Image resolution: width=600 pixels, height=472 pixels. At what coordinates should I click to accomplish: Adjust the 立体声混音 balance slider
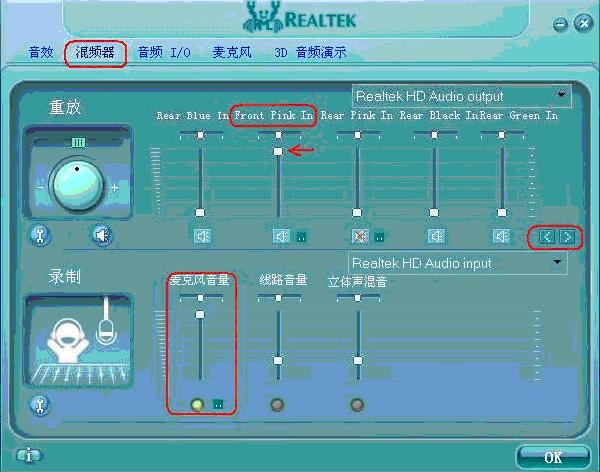[x=357, y=297]
